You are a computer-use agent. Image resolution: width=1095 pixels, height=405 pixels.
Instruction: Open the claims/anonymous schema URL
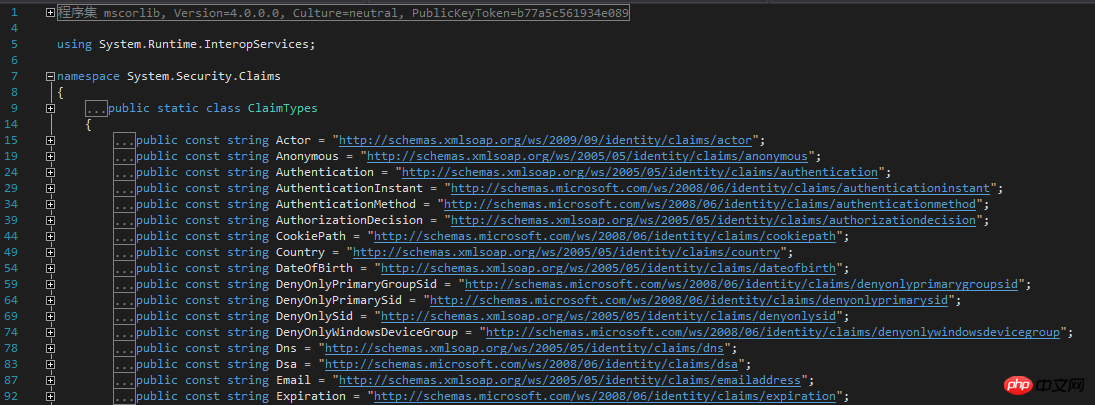(587, 156)
